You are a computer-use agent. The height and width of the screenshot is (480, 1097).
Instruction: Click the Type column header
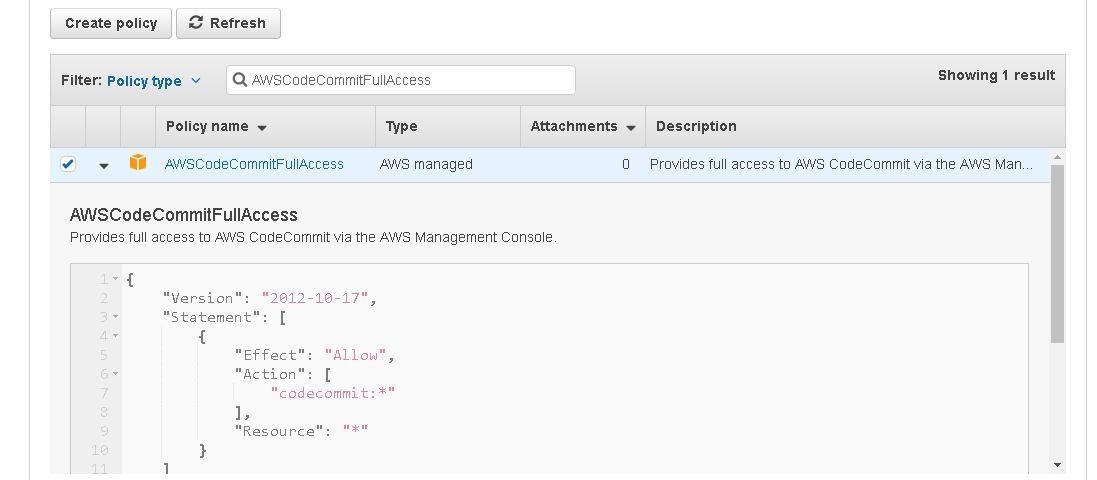[402, 127]
